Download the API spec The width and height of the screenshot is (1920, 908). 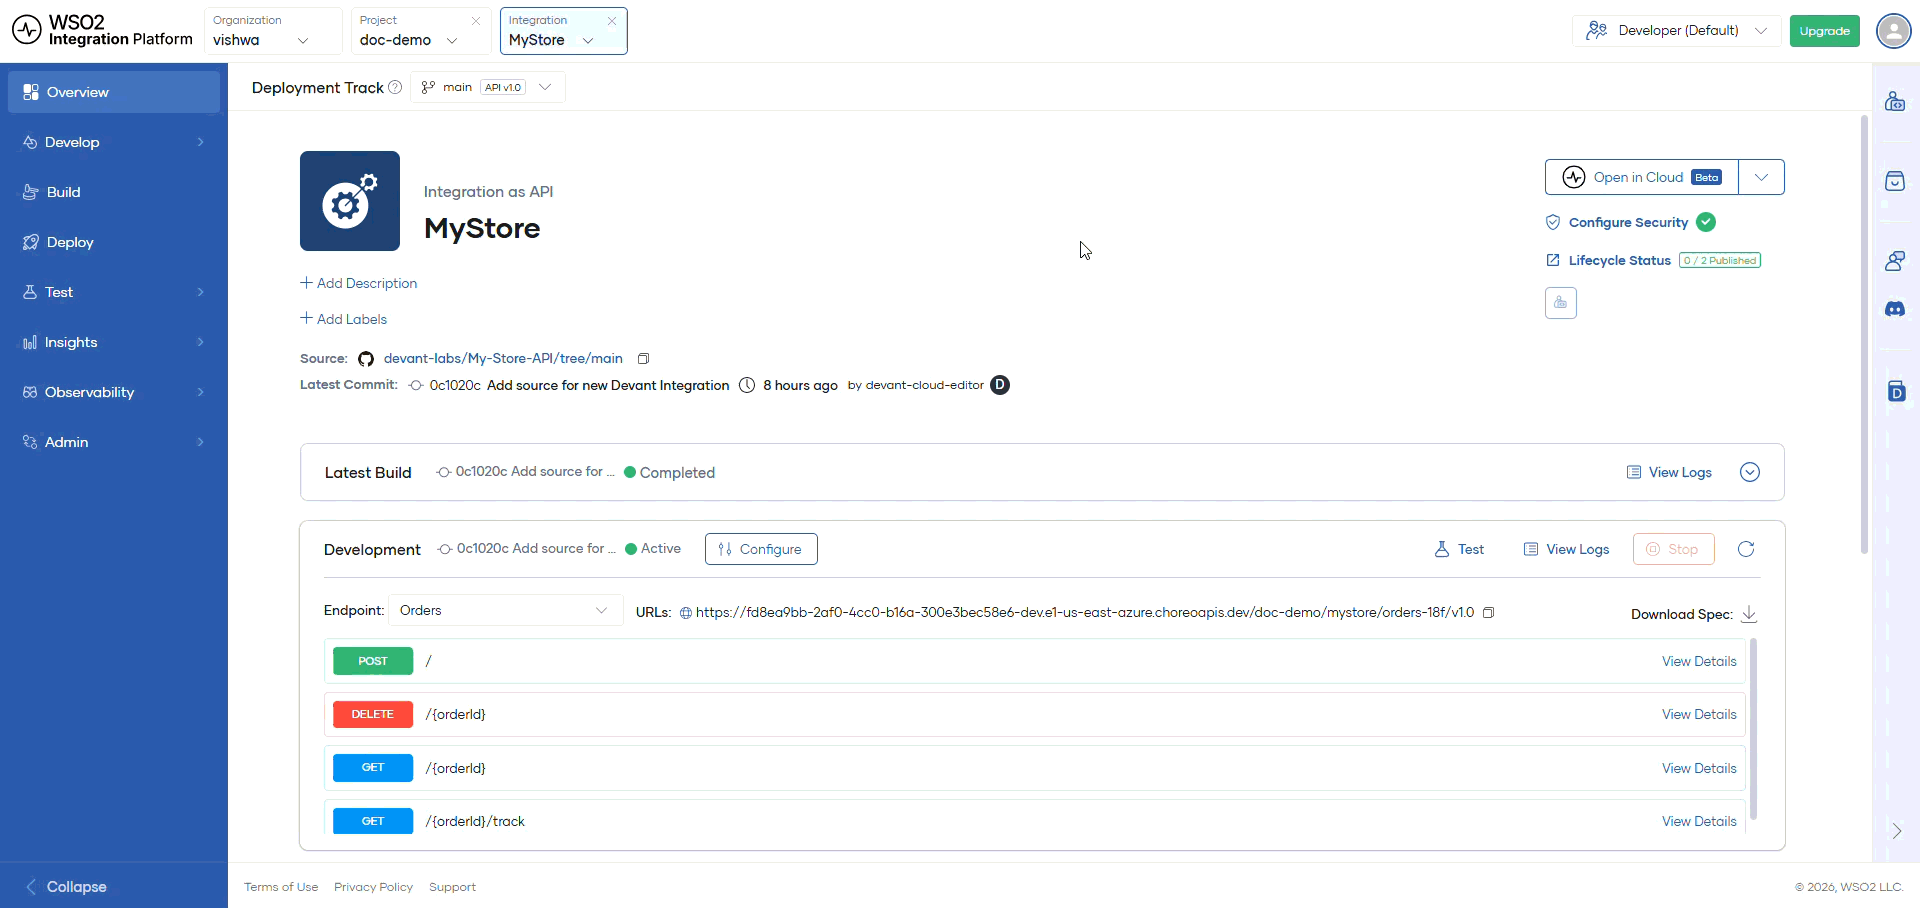pyautogui.click(x=1749, y=613)
